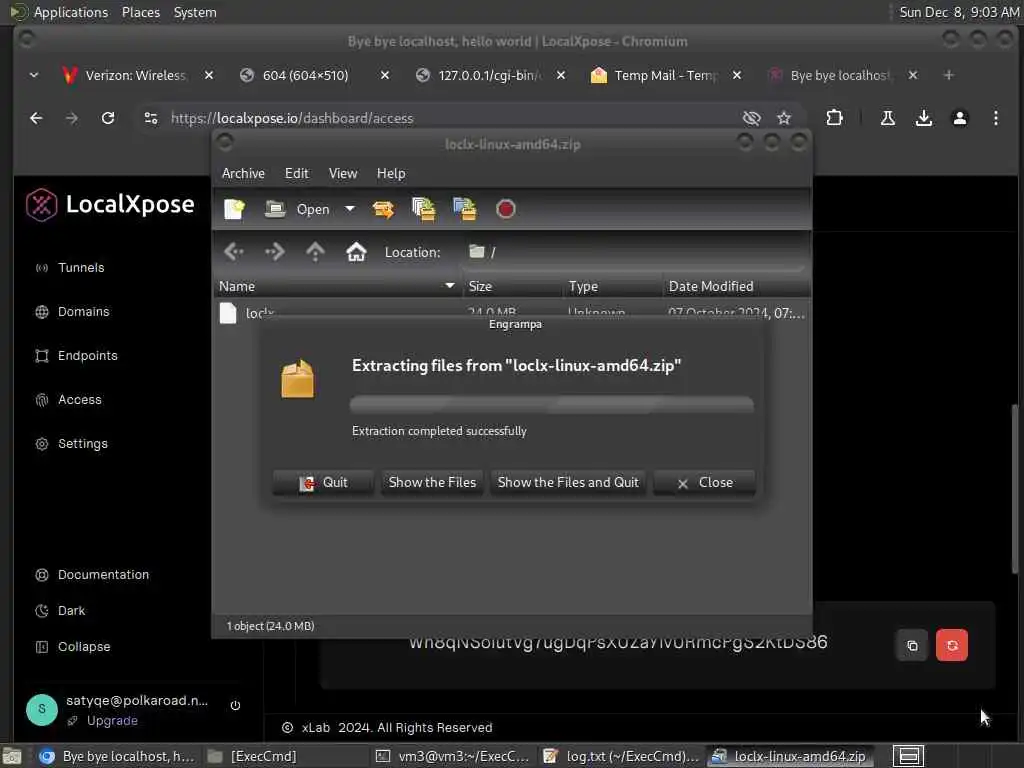1024x768 pixels.
Task: Open the Chromium profile icon
Action: (959, 118)
